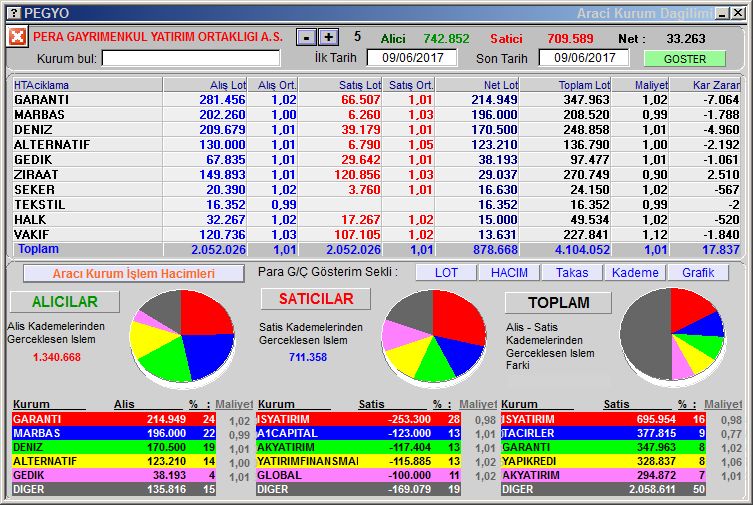753x505 pixels.
Task: Click green GARANTI 347.963 total row
Action: 603,447
